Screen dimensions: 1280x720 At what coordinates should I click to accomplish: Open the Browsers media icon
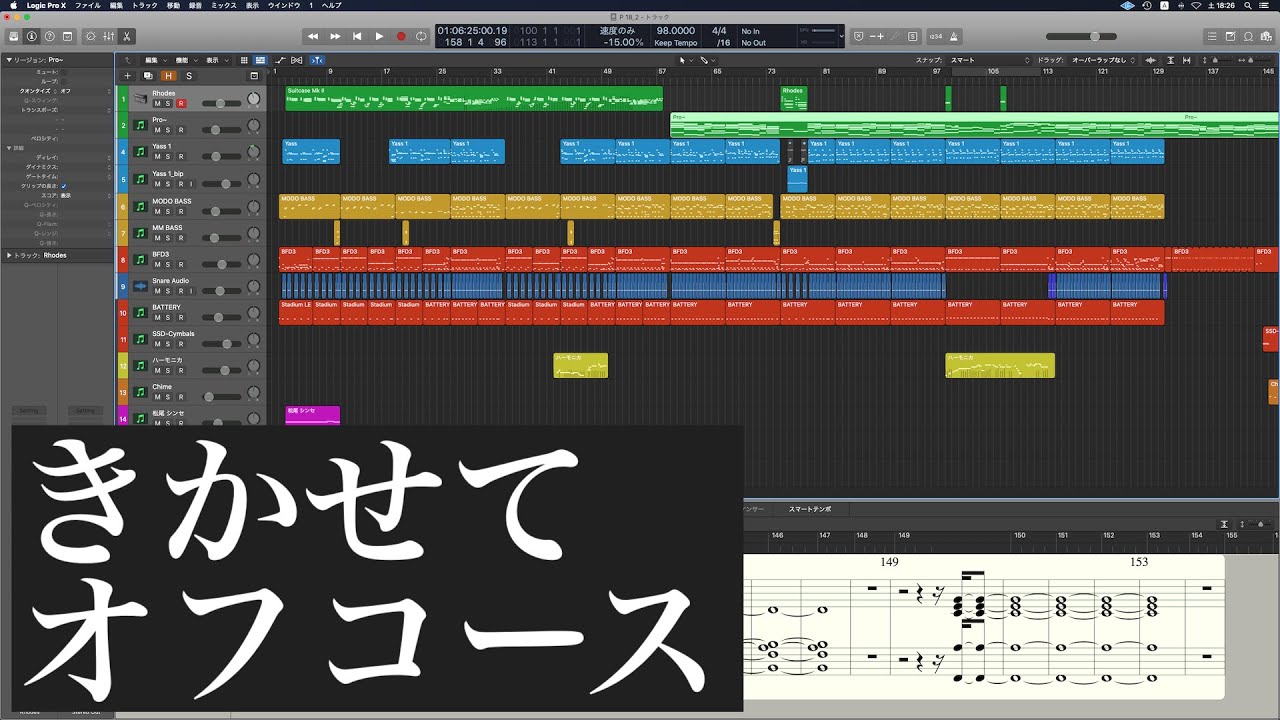tap(1266, 36)
